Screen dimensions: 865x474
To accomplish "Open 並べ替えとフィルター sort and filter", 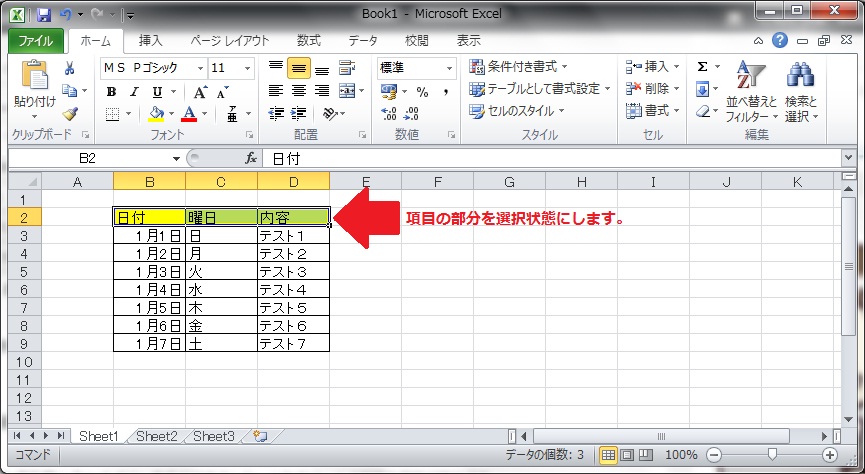I will pyautogui.click(x=751, y=92).
